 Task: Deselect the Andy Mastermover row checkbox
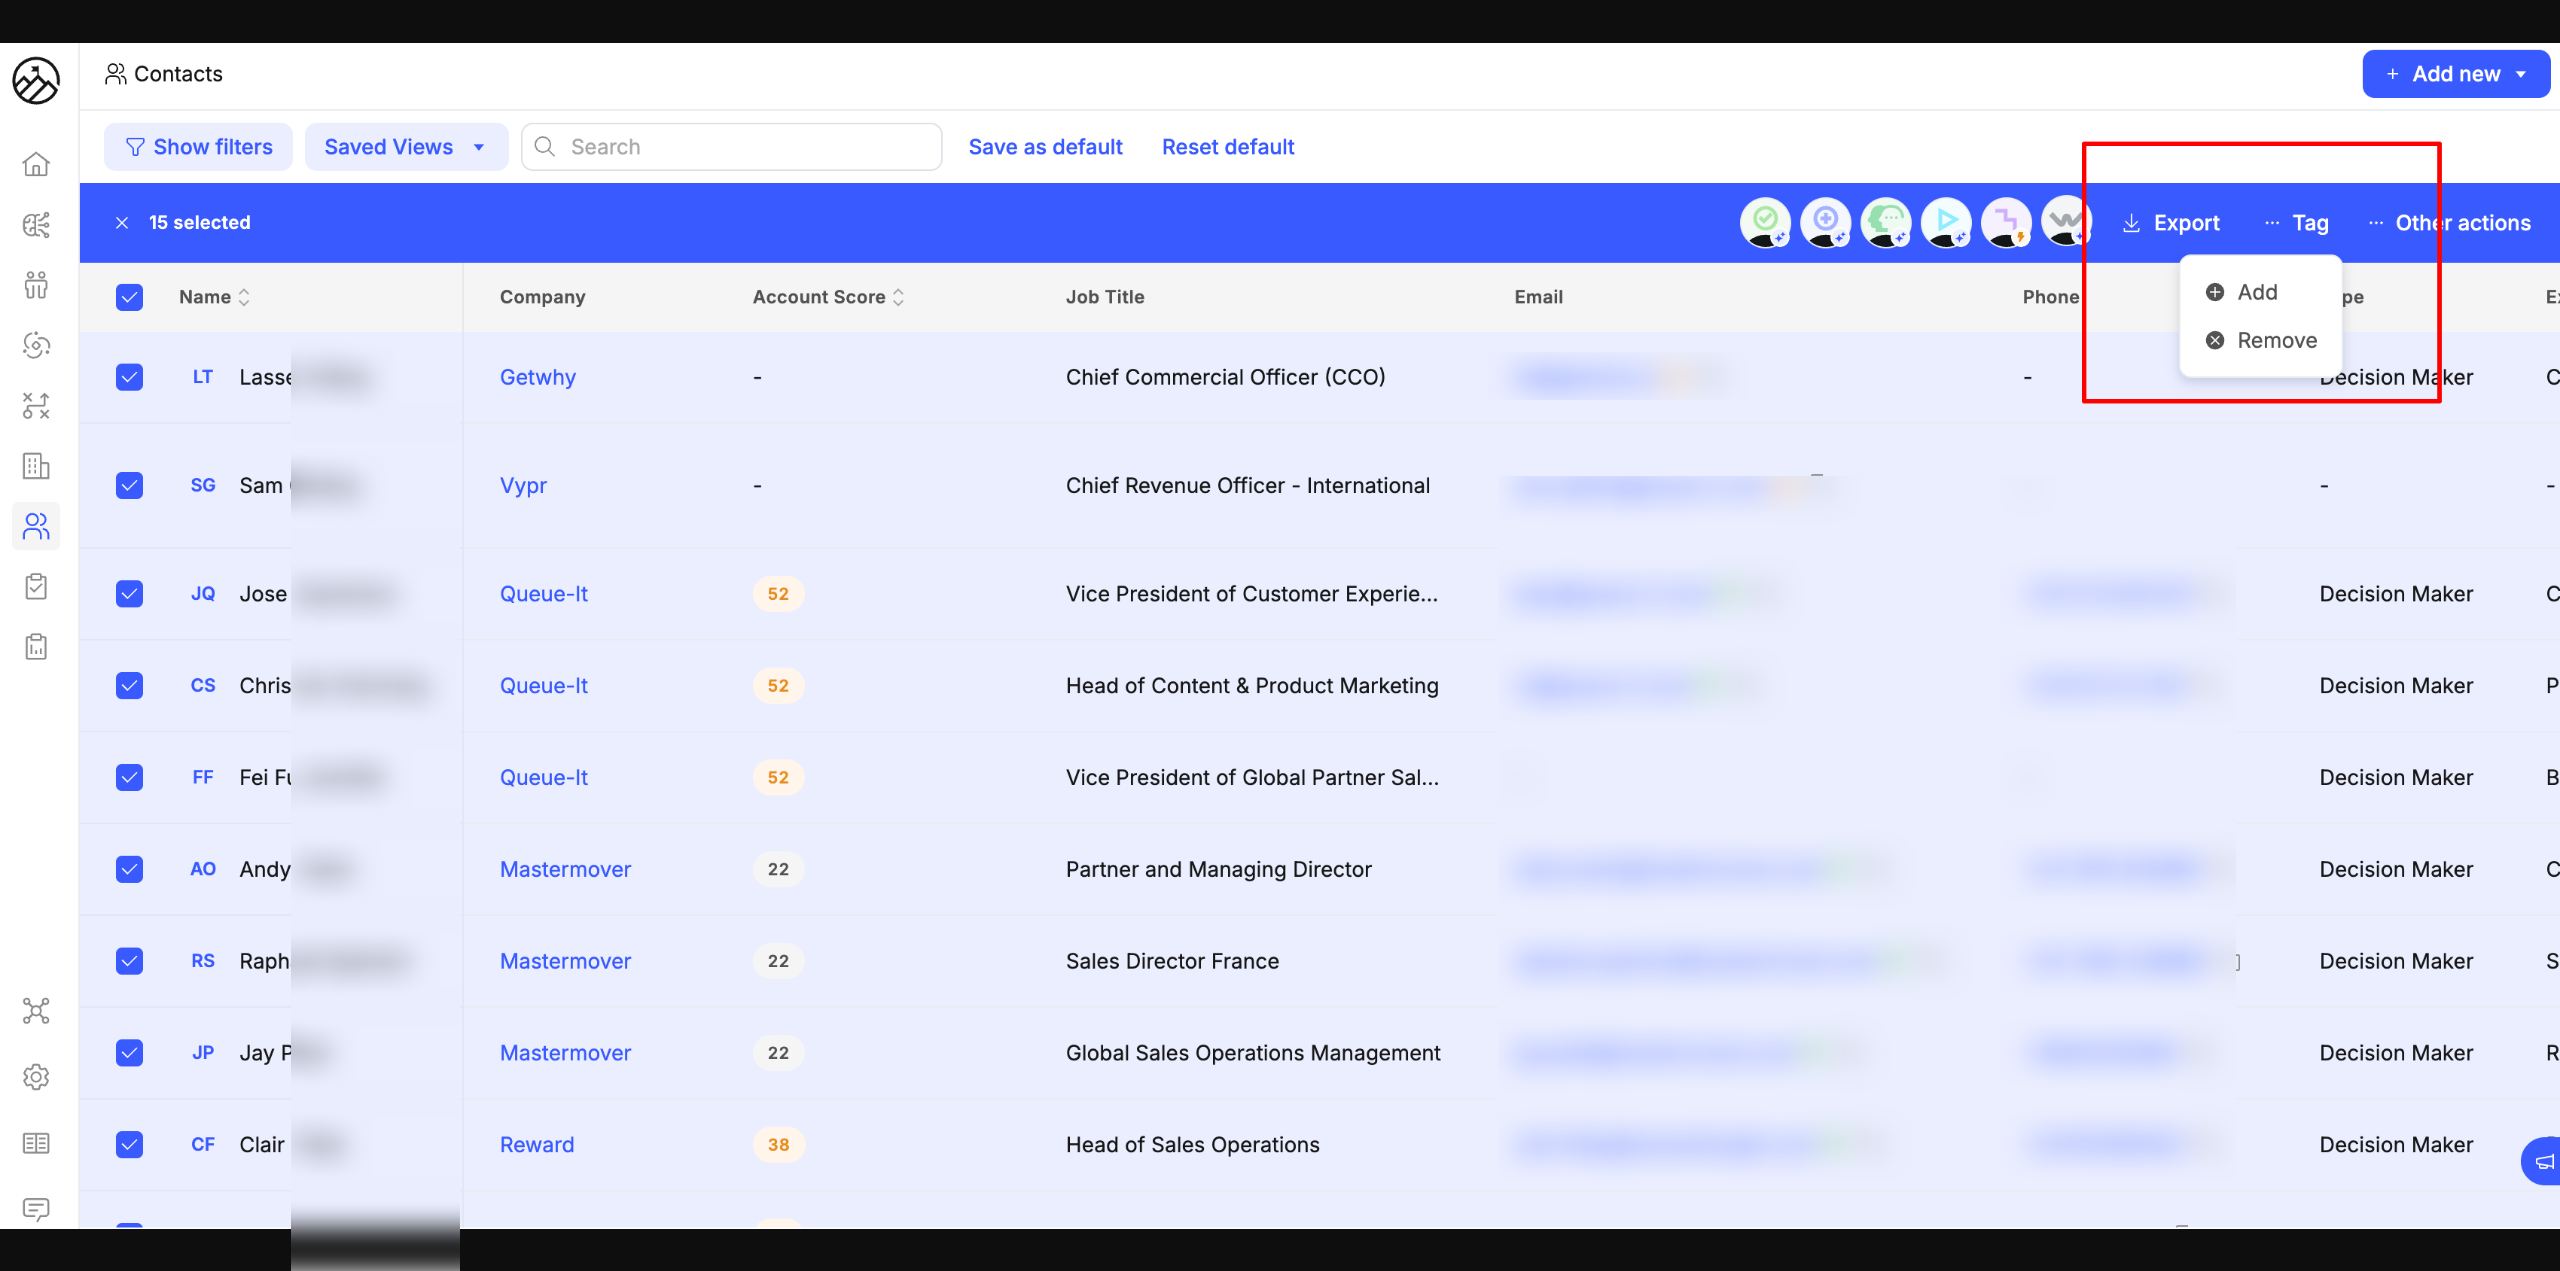[x=129, y=869]
